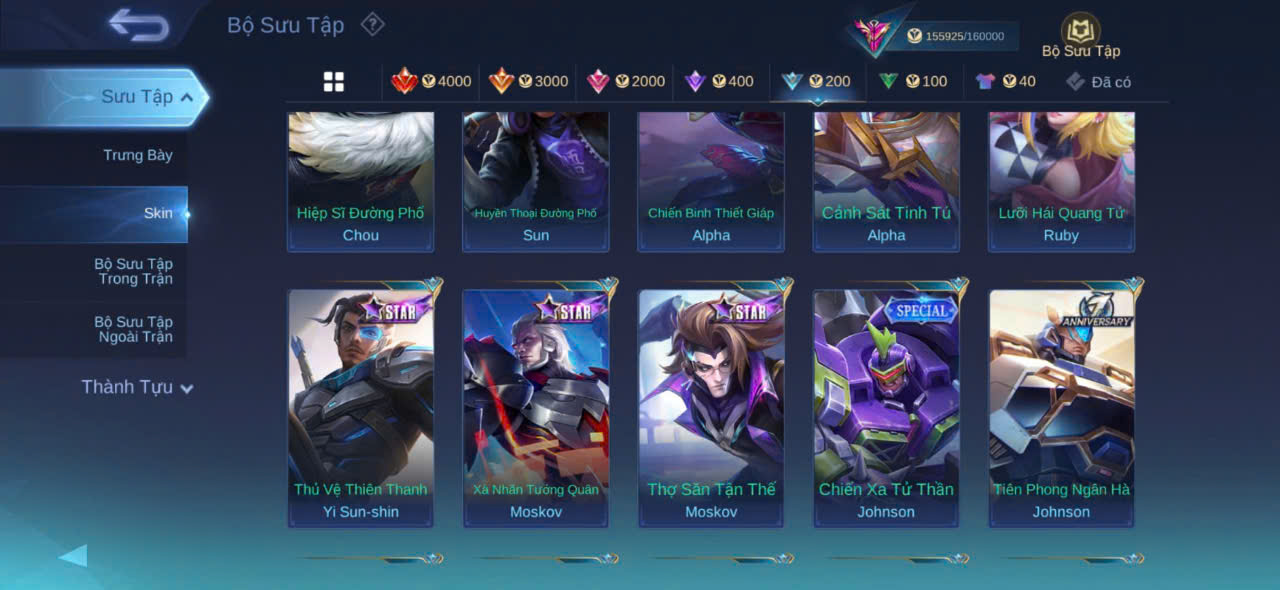Image resolution: width=1280 pixels, height=590 pixels.
Task: Collapse sidebar with bottom-left triangle arrow
Action: click(73, 555)
